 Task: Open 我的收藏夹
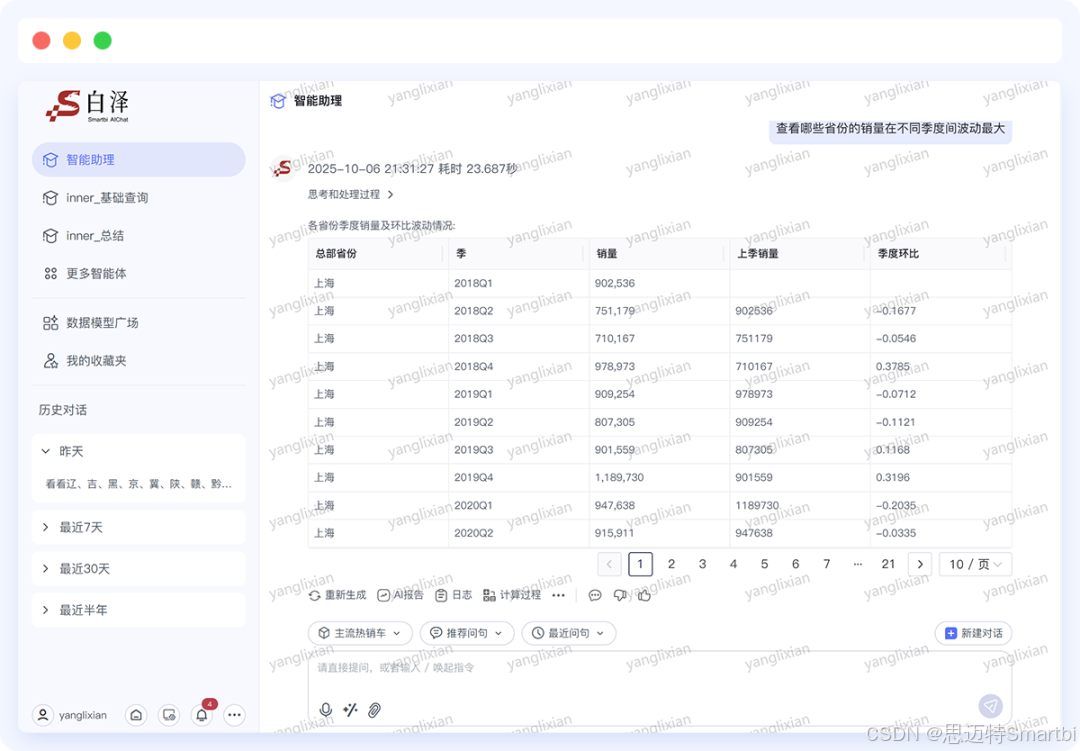pos(138,360)
